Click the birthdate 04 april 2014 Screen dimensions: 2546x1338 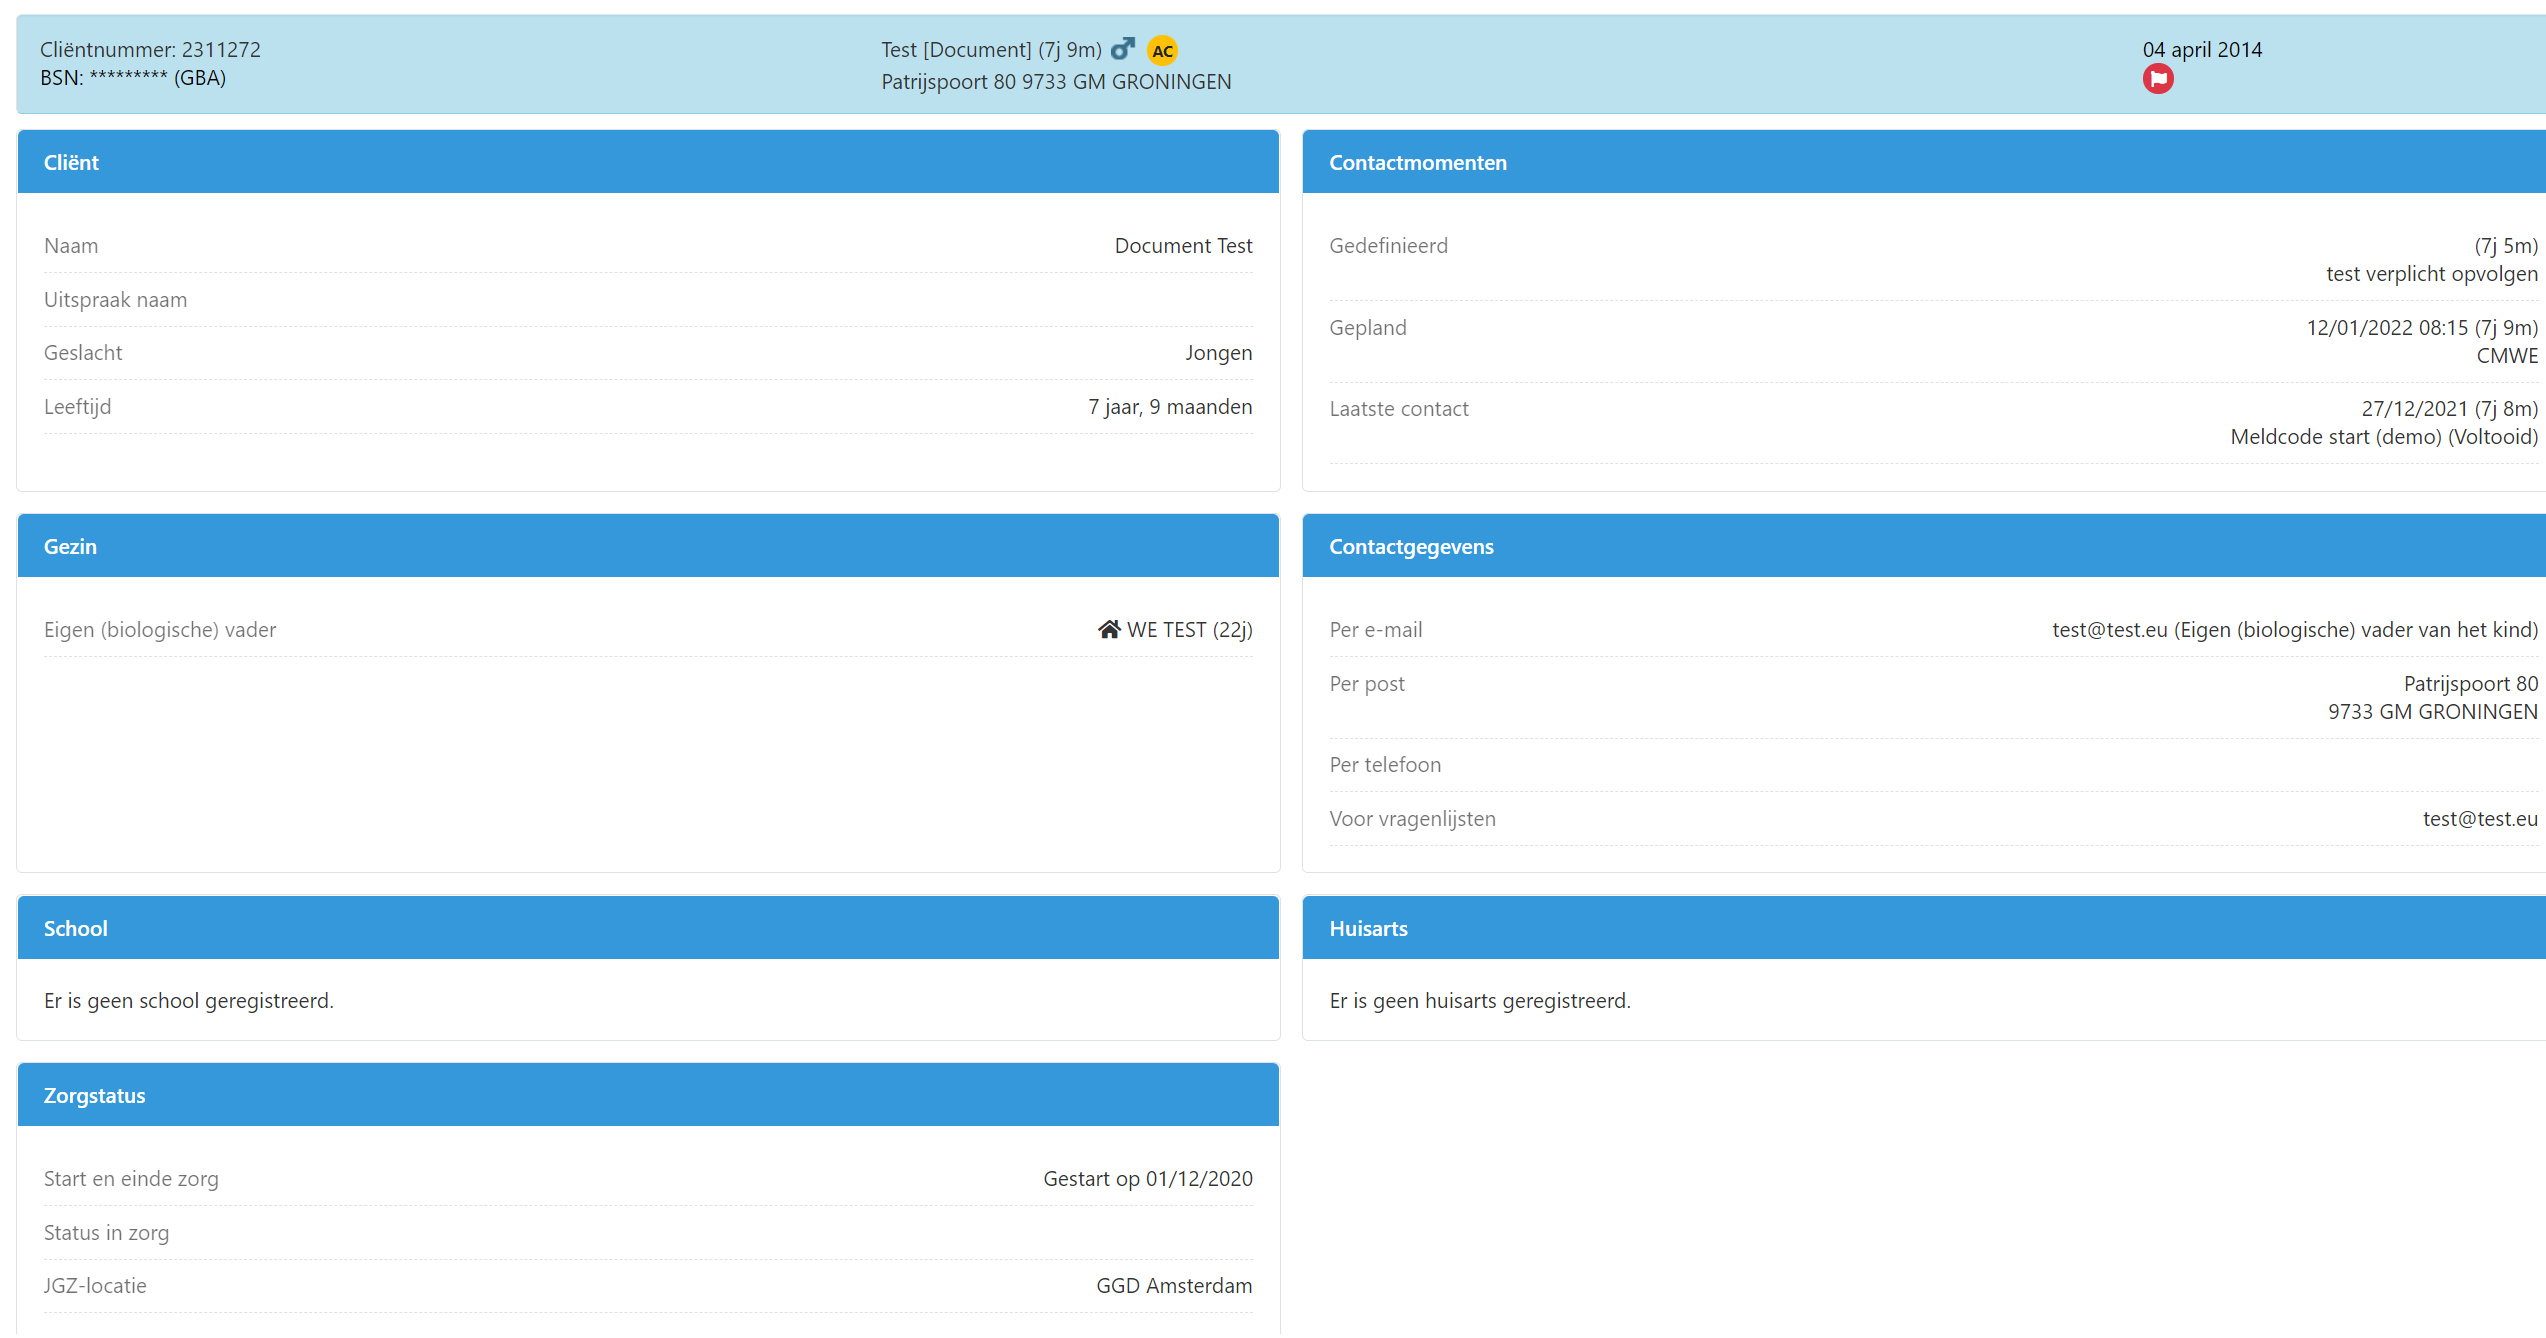(2201, 50)
